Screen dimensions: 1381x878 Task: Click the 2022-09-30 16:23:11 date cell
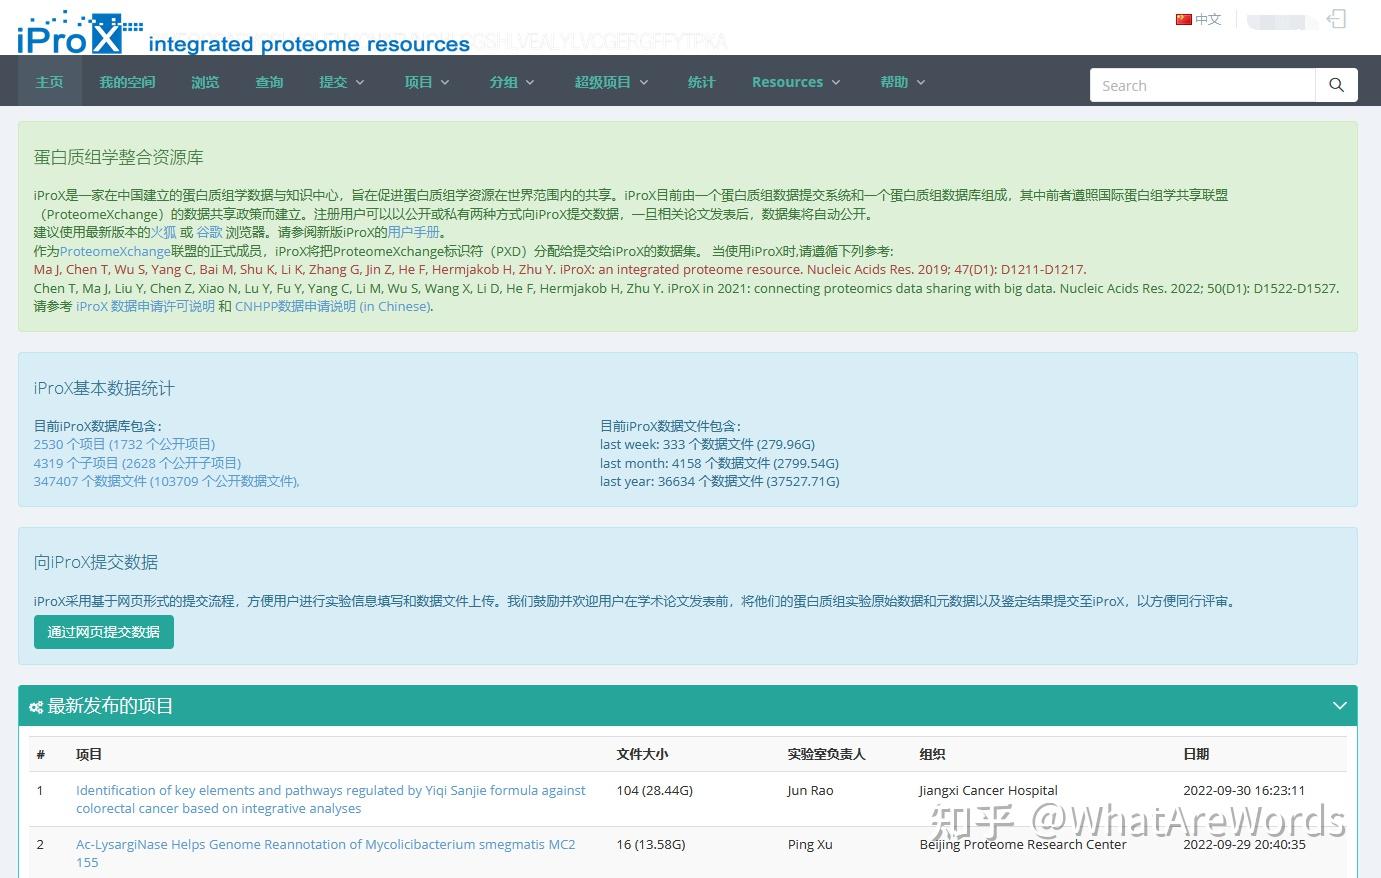click(1244, 790)
